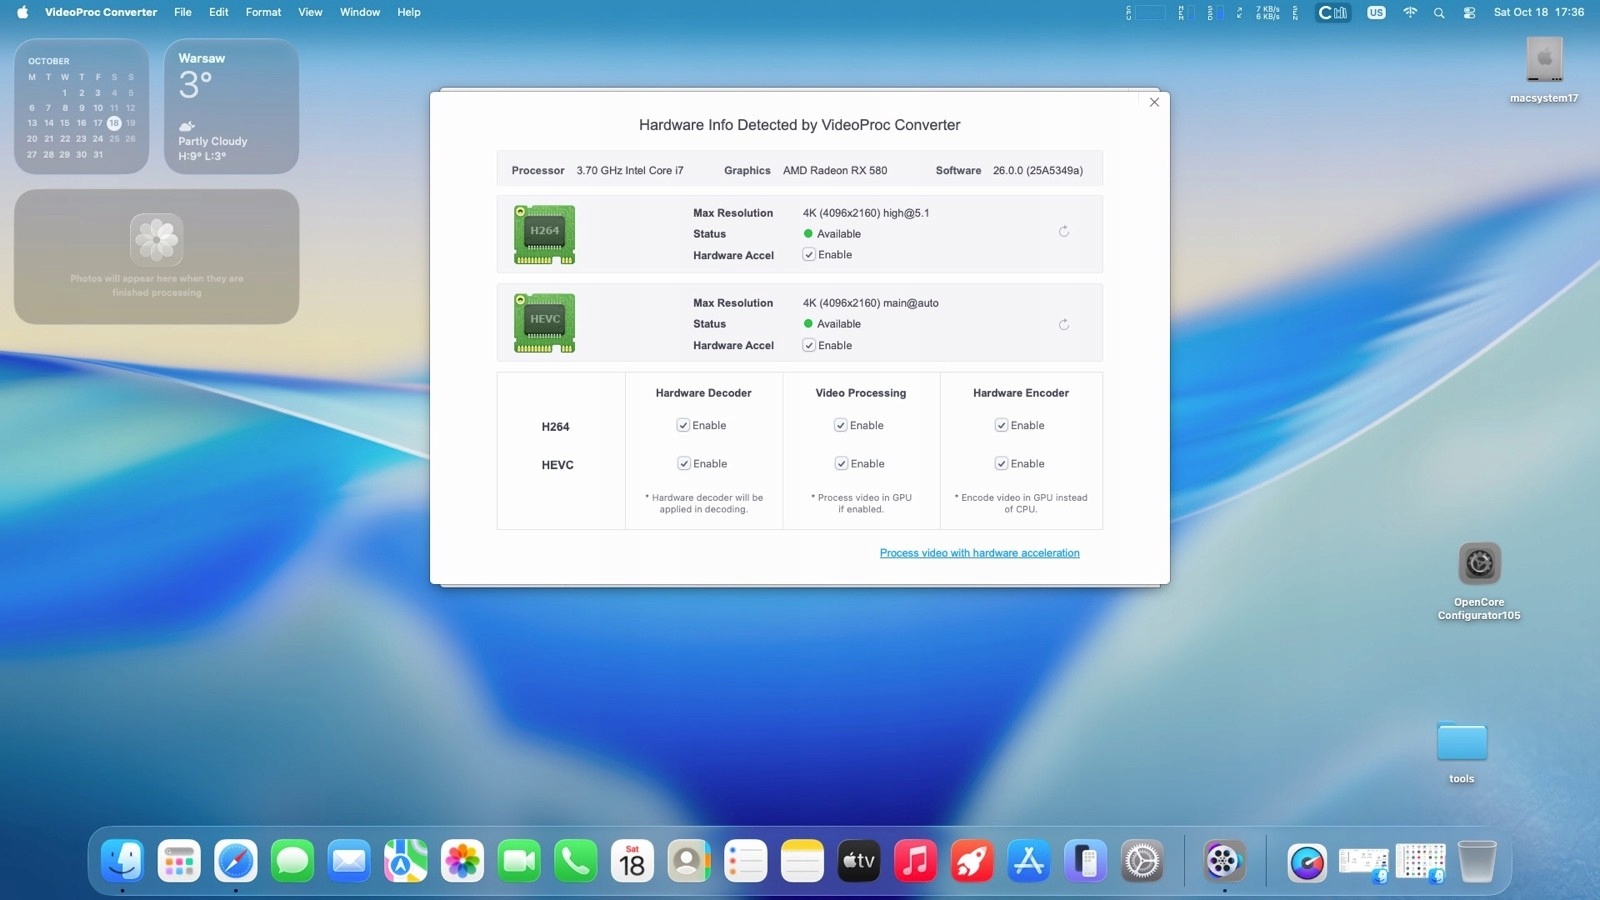This screenshot has width=1600, height=900.
Task: Open System Settings in the Dock
Action: pyautogui.click(x=1141, y=861)
